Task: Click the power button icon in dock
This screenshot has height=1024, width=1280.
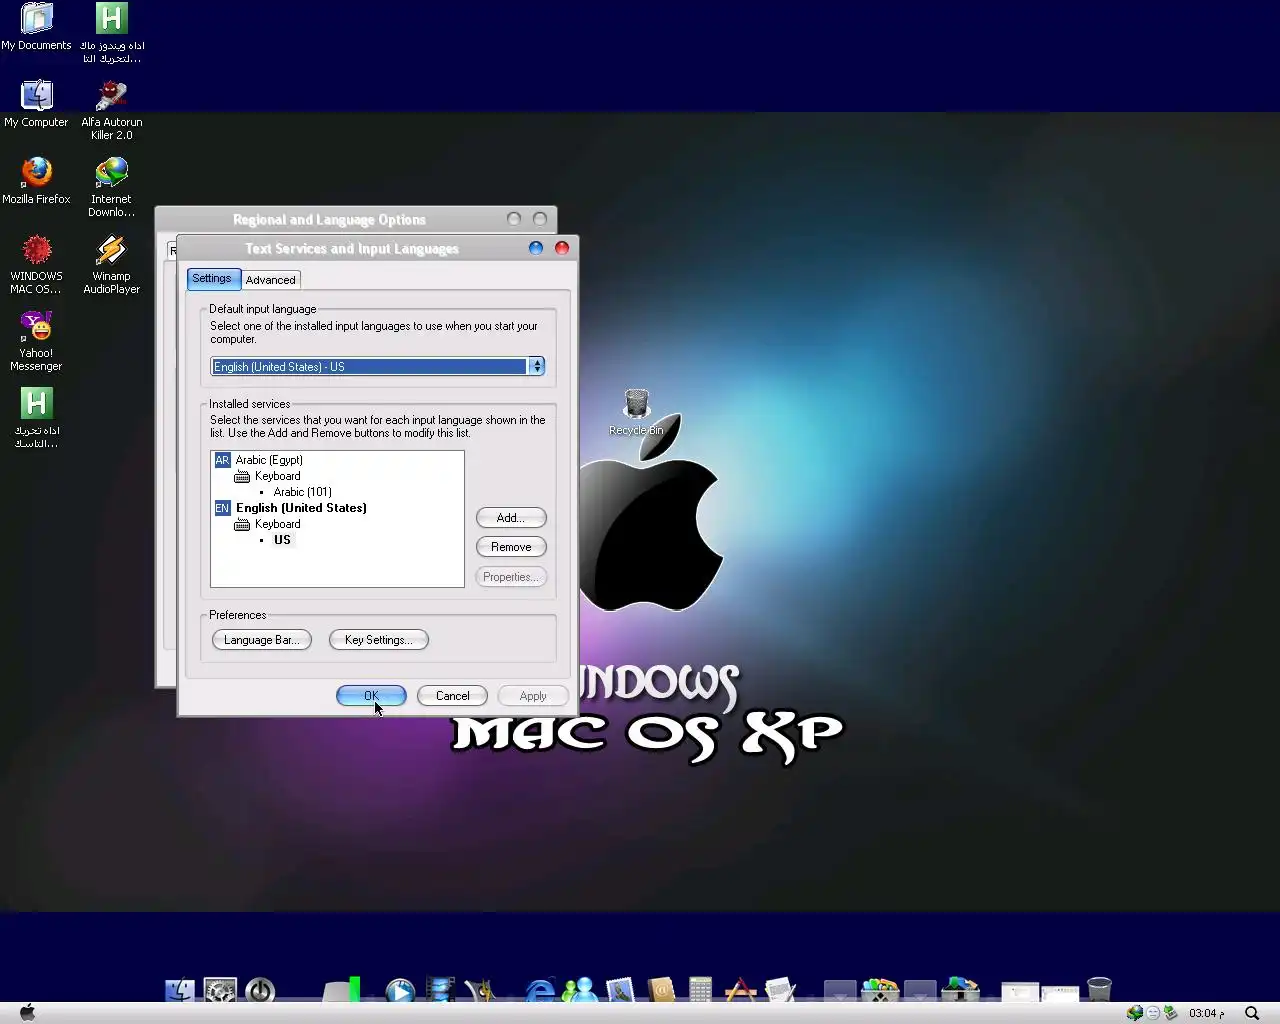Action: [260, 990]
